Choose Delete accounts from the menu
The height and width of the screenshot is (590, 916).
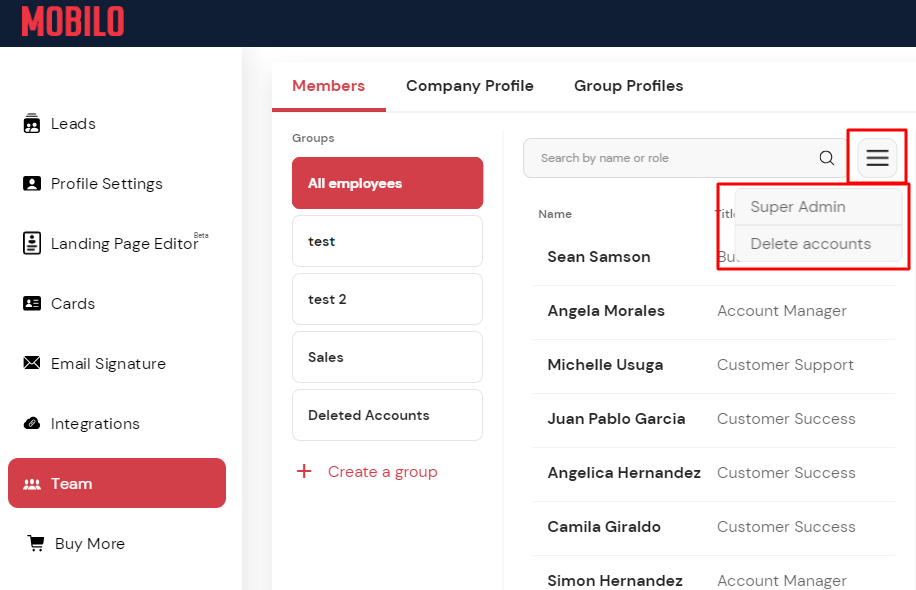pyautogui.click(x=818, y=244)
